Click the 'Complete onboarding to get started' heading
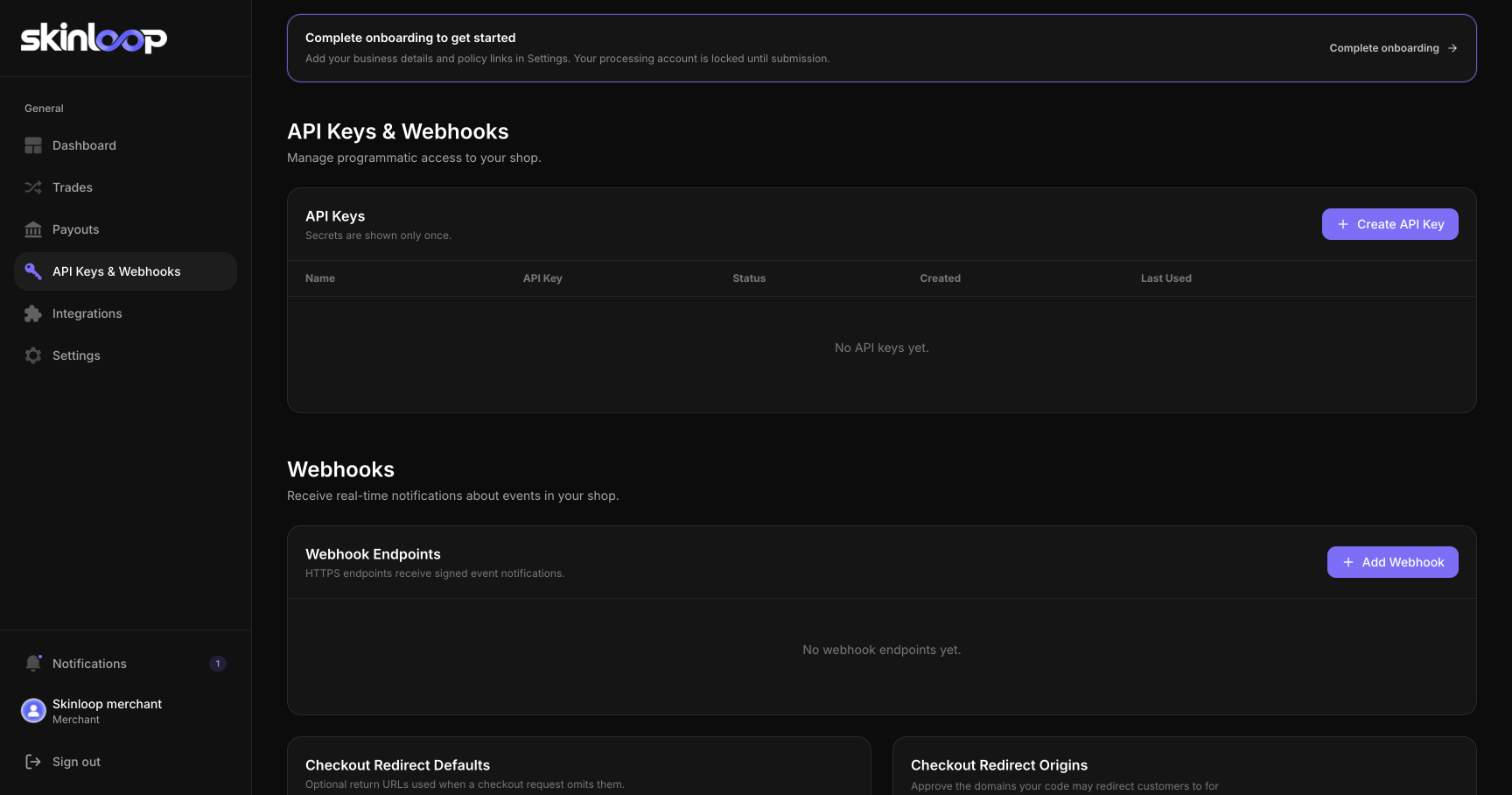 click(410, 38)
